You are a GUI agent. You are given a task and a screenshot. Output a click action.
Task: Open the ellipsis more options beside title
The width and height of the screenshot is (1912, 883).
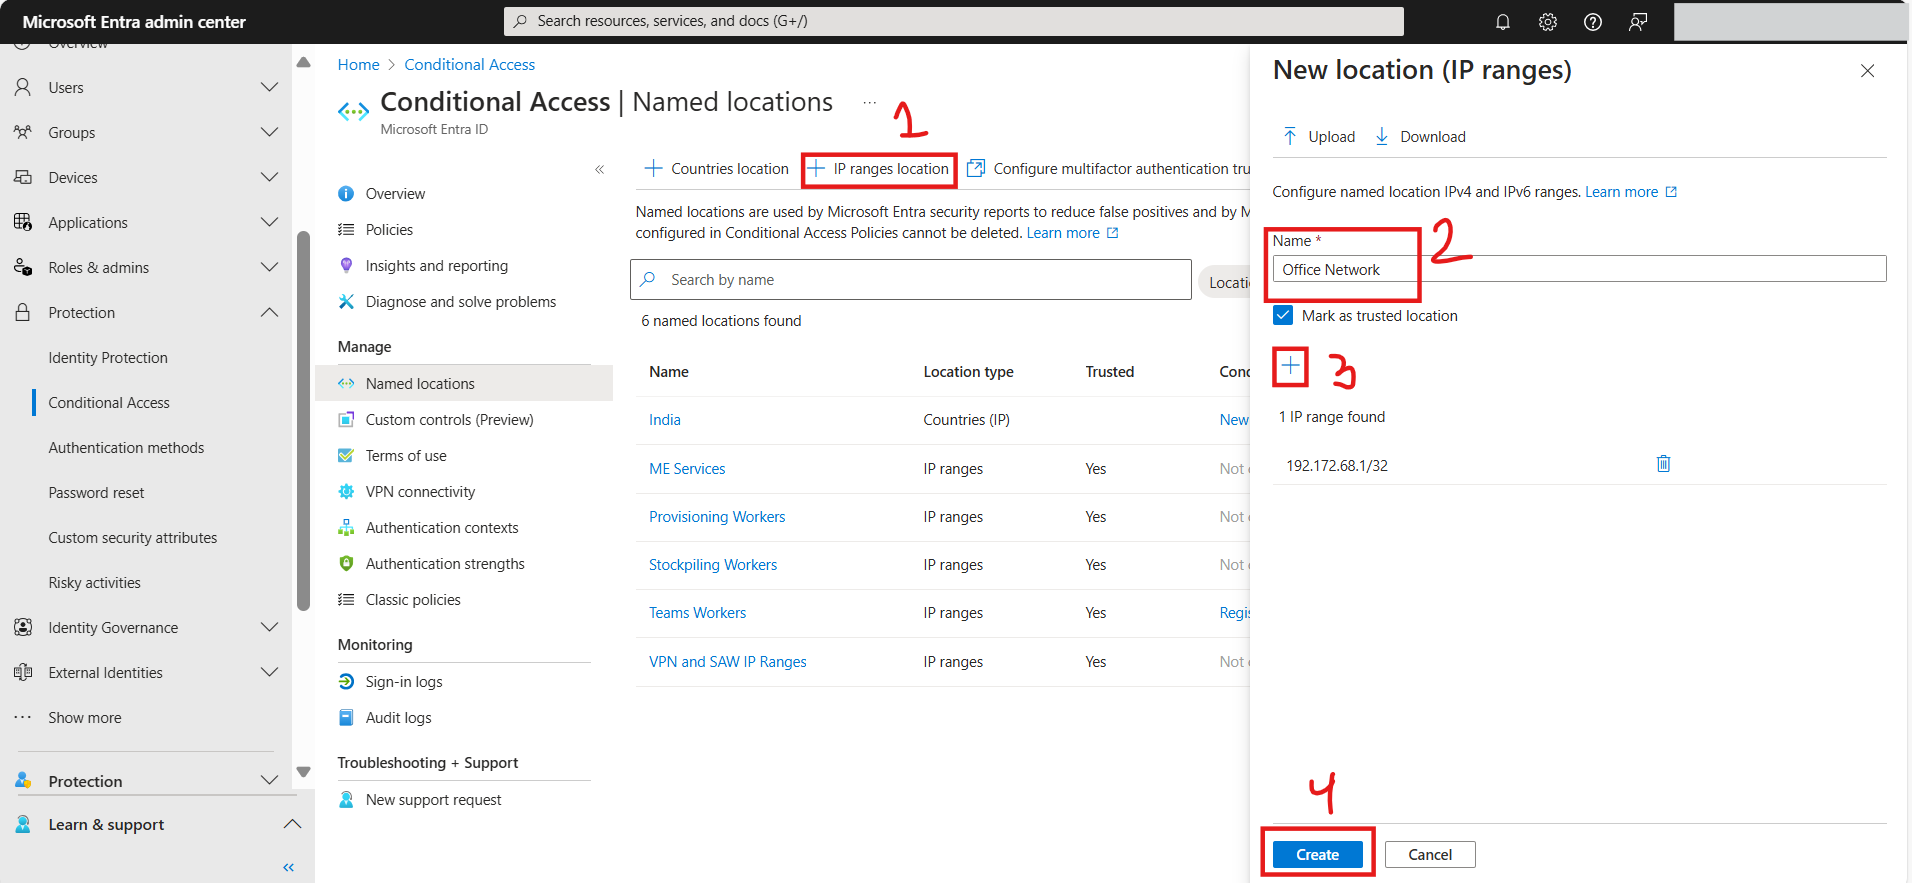click(x=870, y=102)
